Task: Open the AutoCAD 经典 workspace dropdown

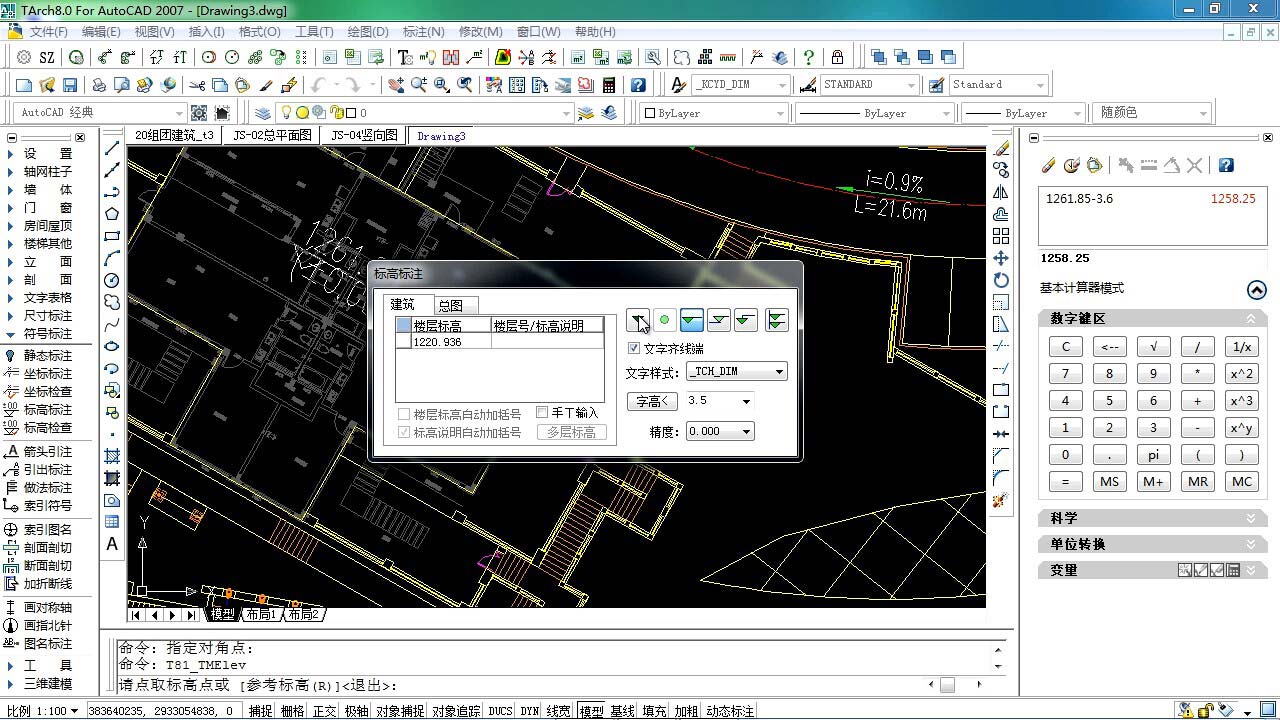Action: click(x=100, y=113)
